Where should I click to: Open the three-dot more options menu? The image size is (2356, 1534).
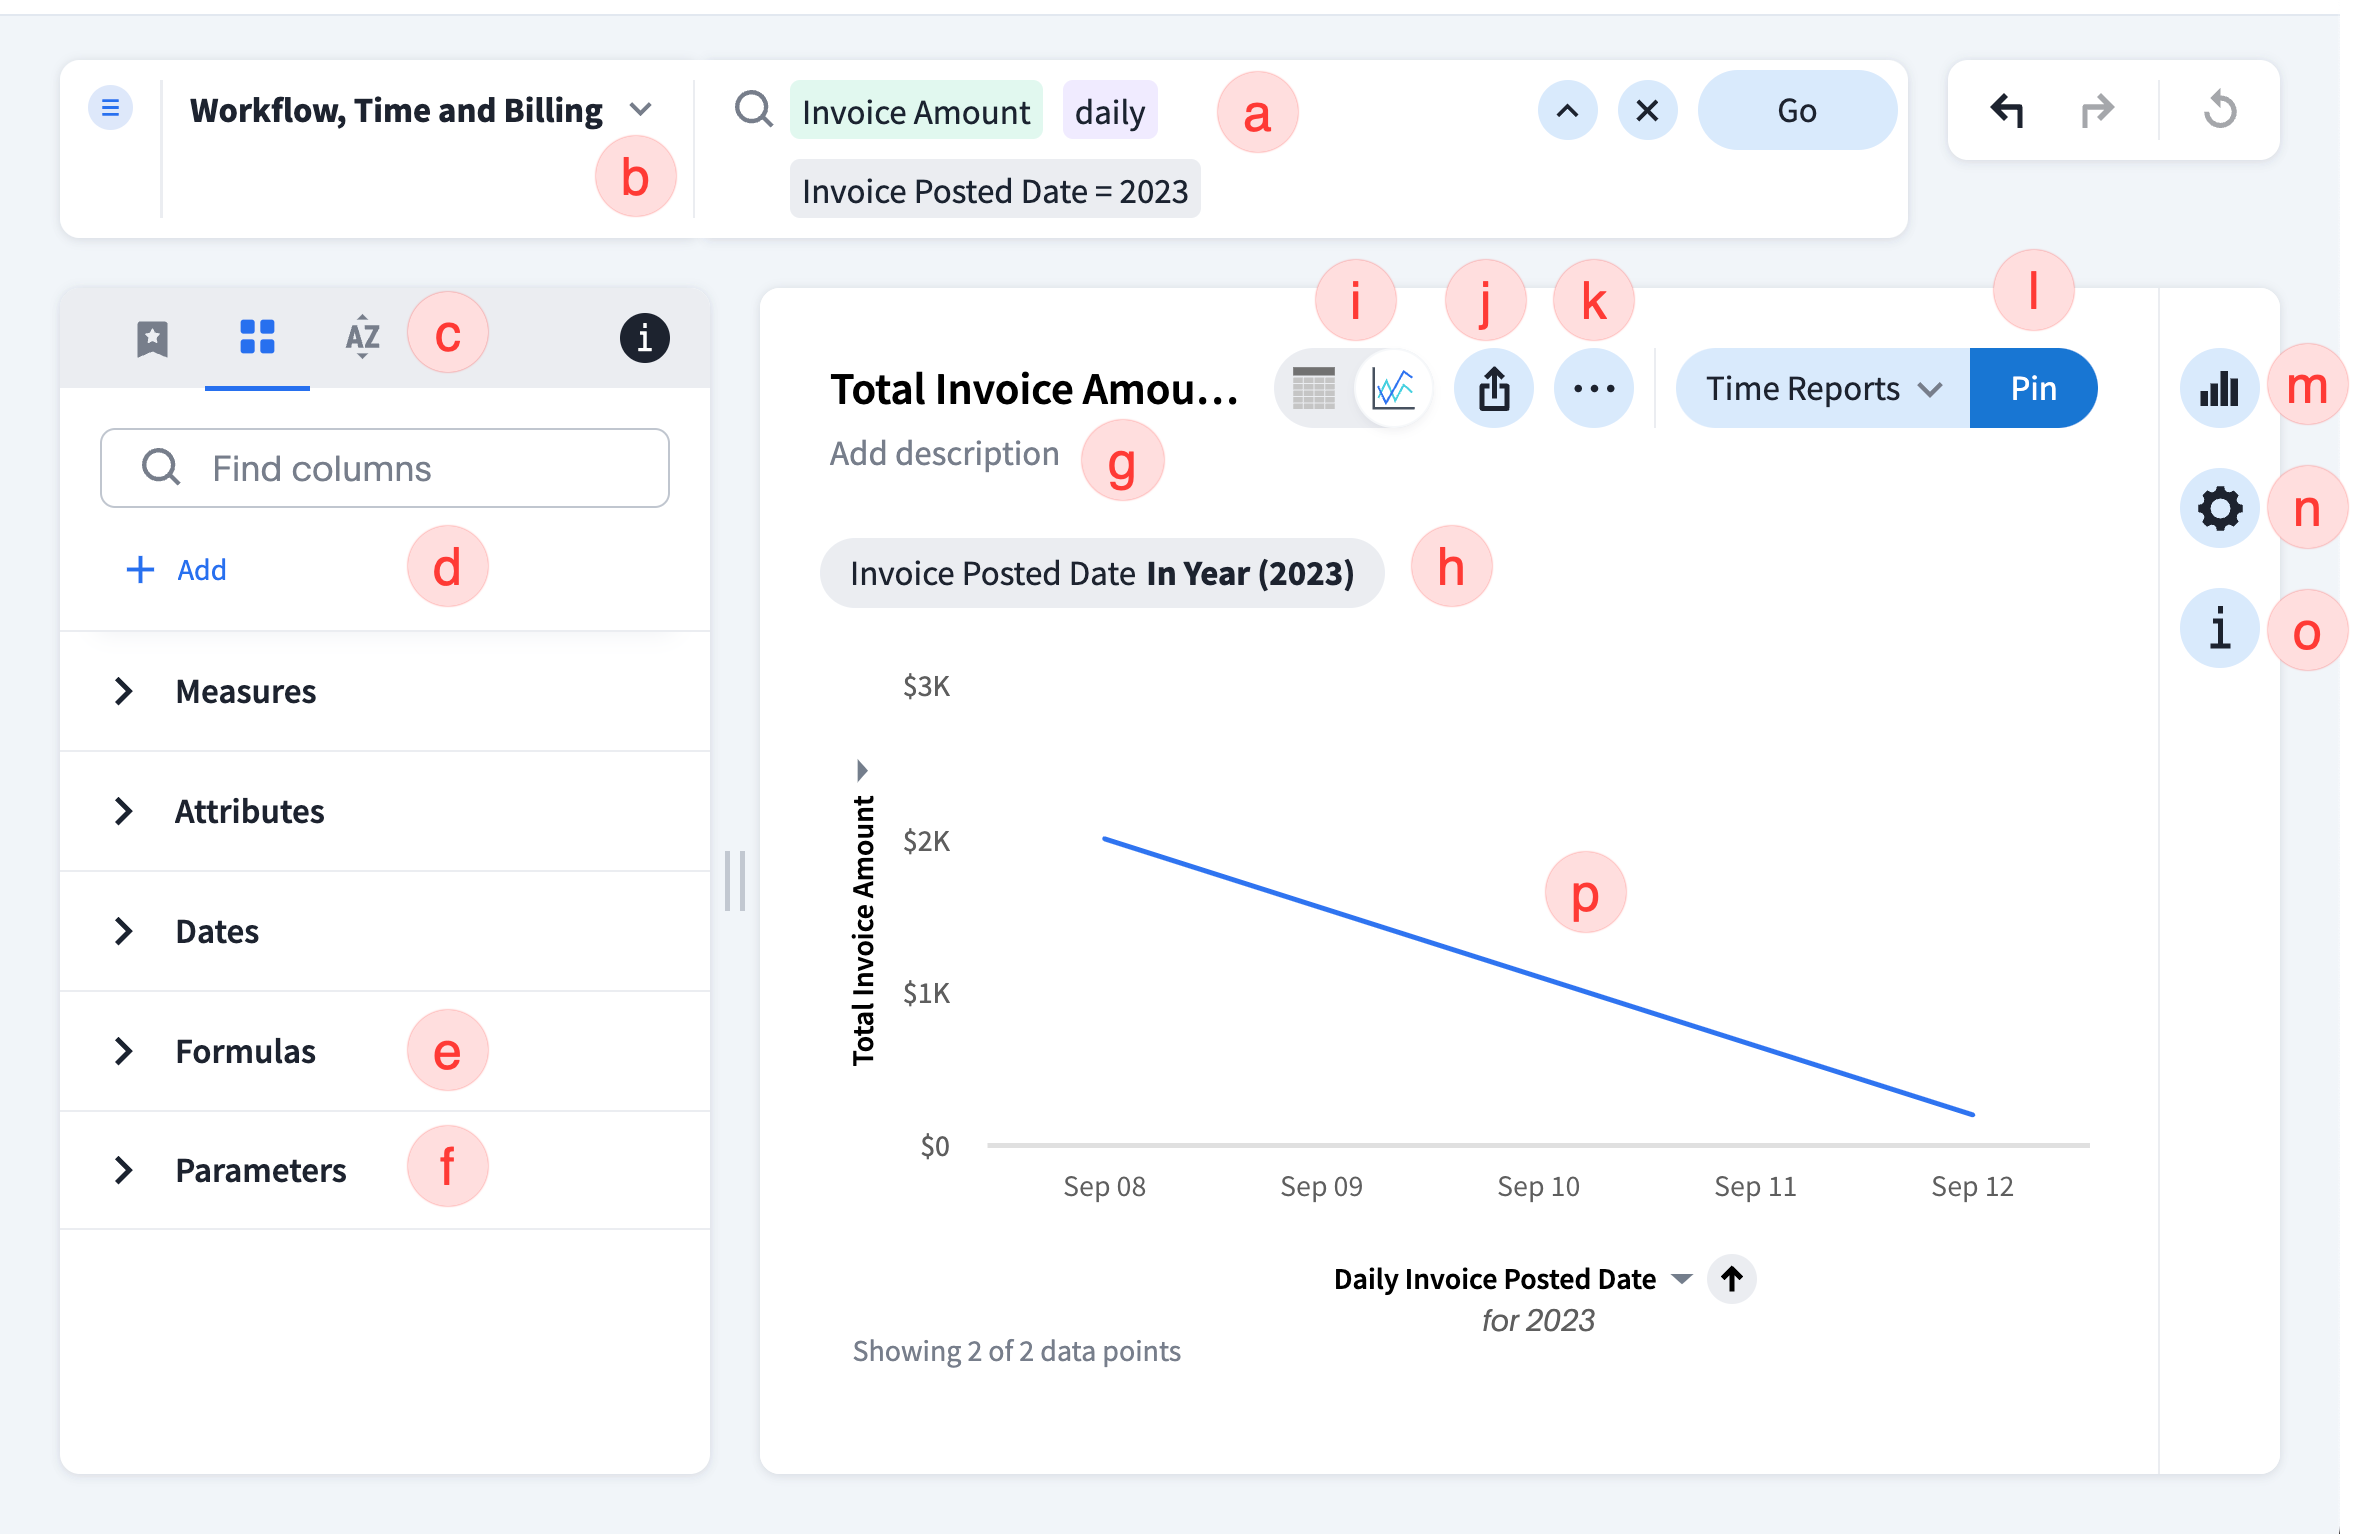point(1593,389)
